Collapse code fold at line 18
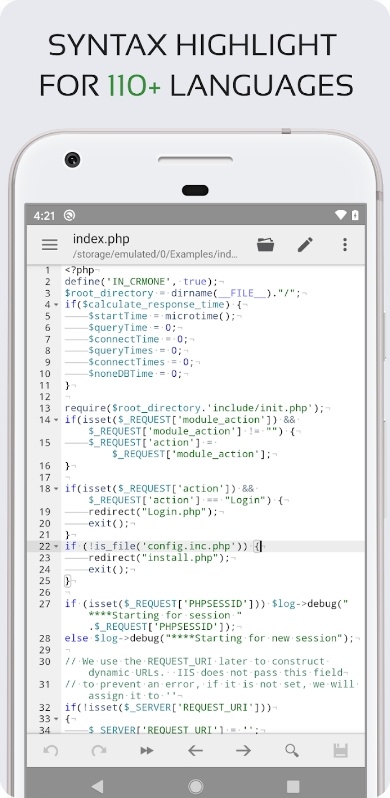This screenshot has width=390, height=798. (56, 489)
